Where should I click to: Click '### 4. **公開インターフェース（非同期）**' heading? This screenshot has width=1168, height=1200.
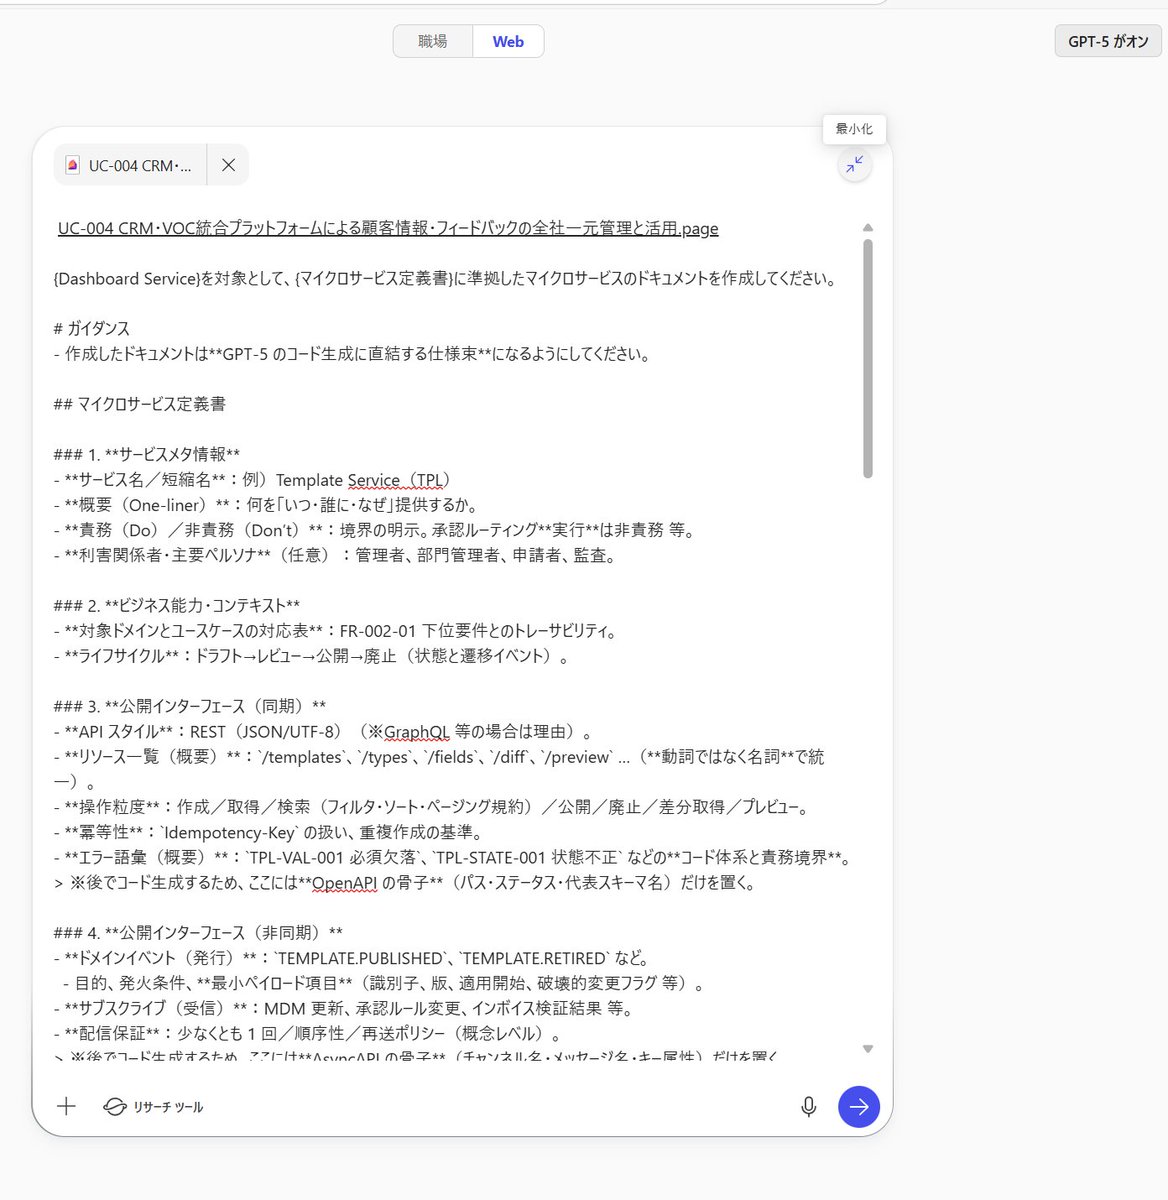[198, 933]
